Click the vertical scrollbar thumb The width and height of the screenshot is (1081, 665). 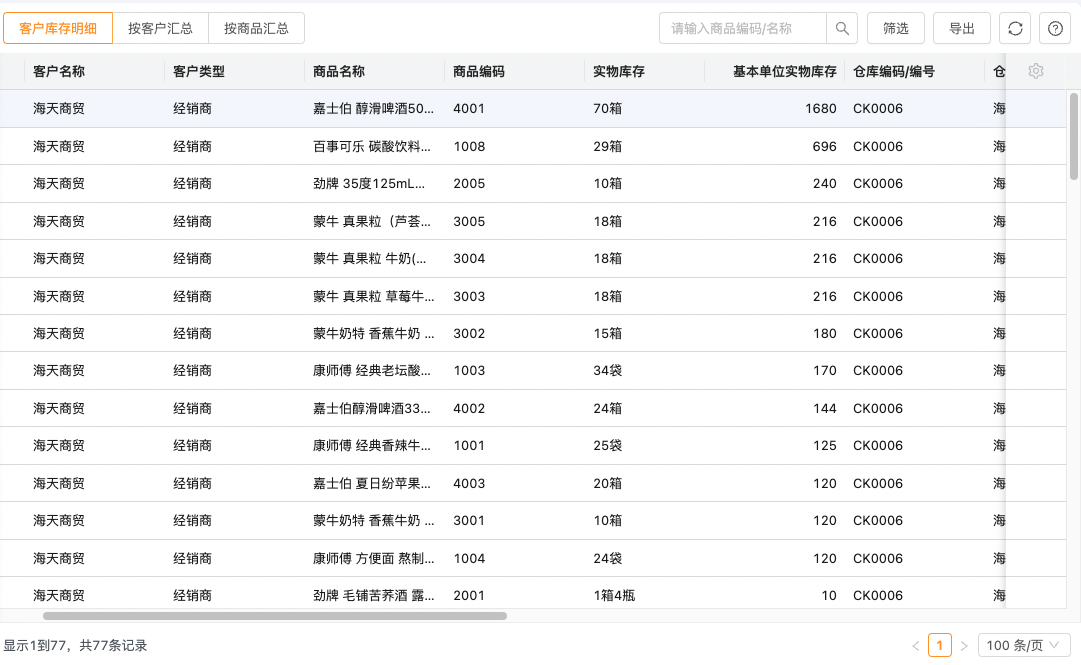point(1073,136)
